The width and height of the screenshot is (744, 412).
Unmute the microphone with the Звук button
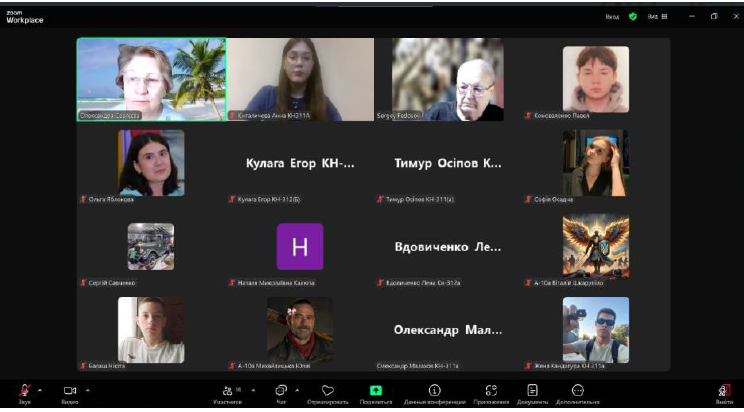tap(25, 394)
